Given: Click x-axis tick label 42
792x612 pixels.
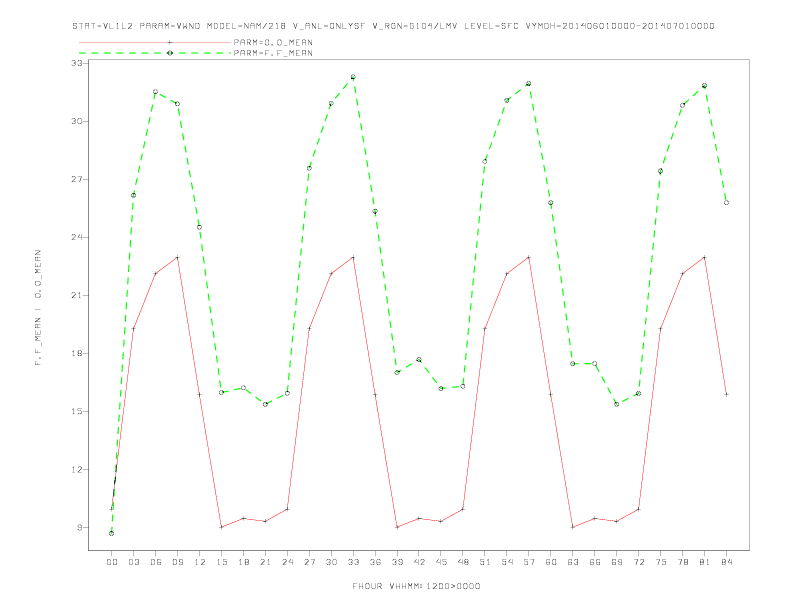Looking at the screenshot, I should [419, 562].
